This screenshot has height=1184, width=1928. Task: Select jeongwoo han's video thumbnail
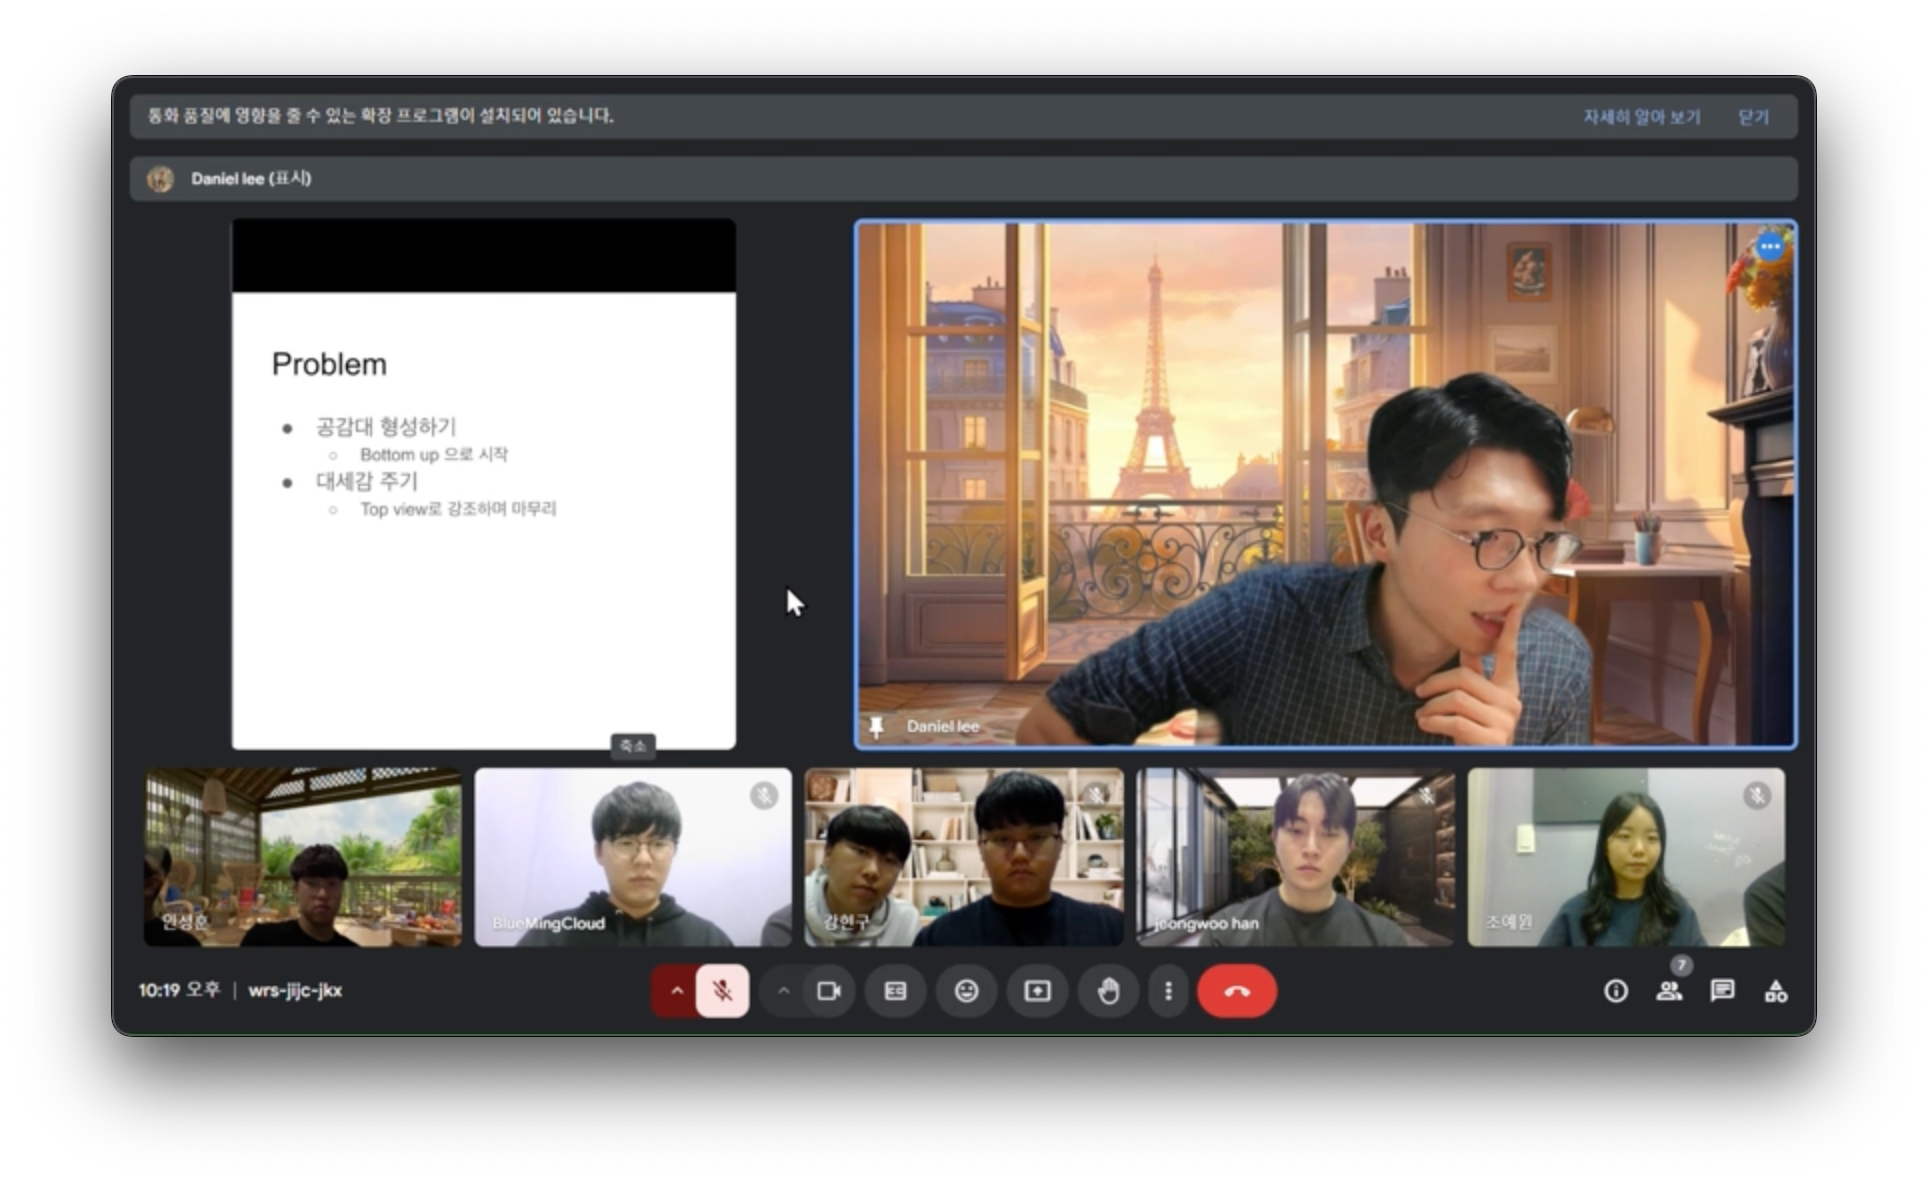tap(1295, 857)
